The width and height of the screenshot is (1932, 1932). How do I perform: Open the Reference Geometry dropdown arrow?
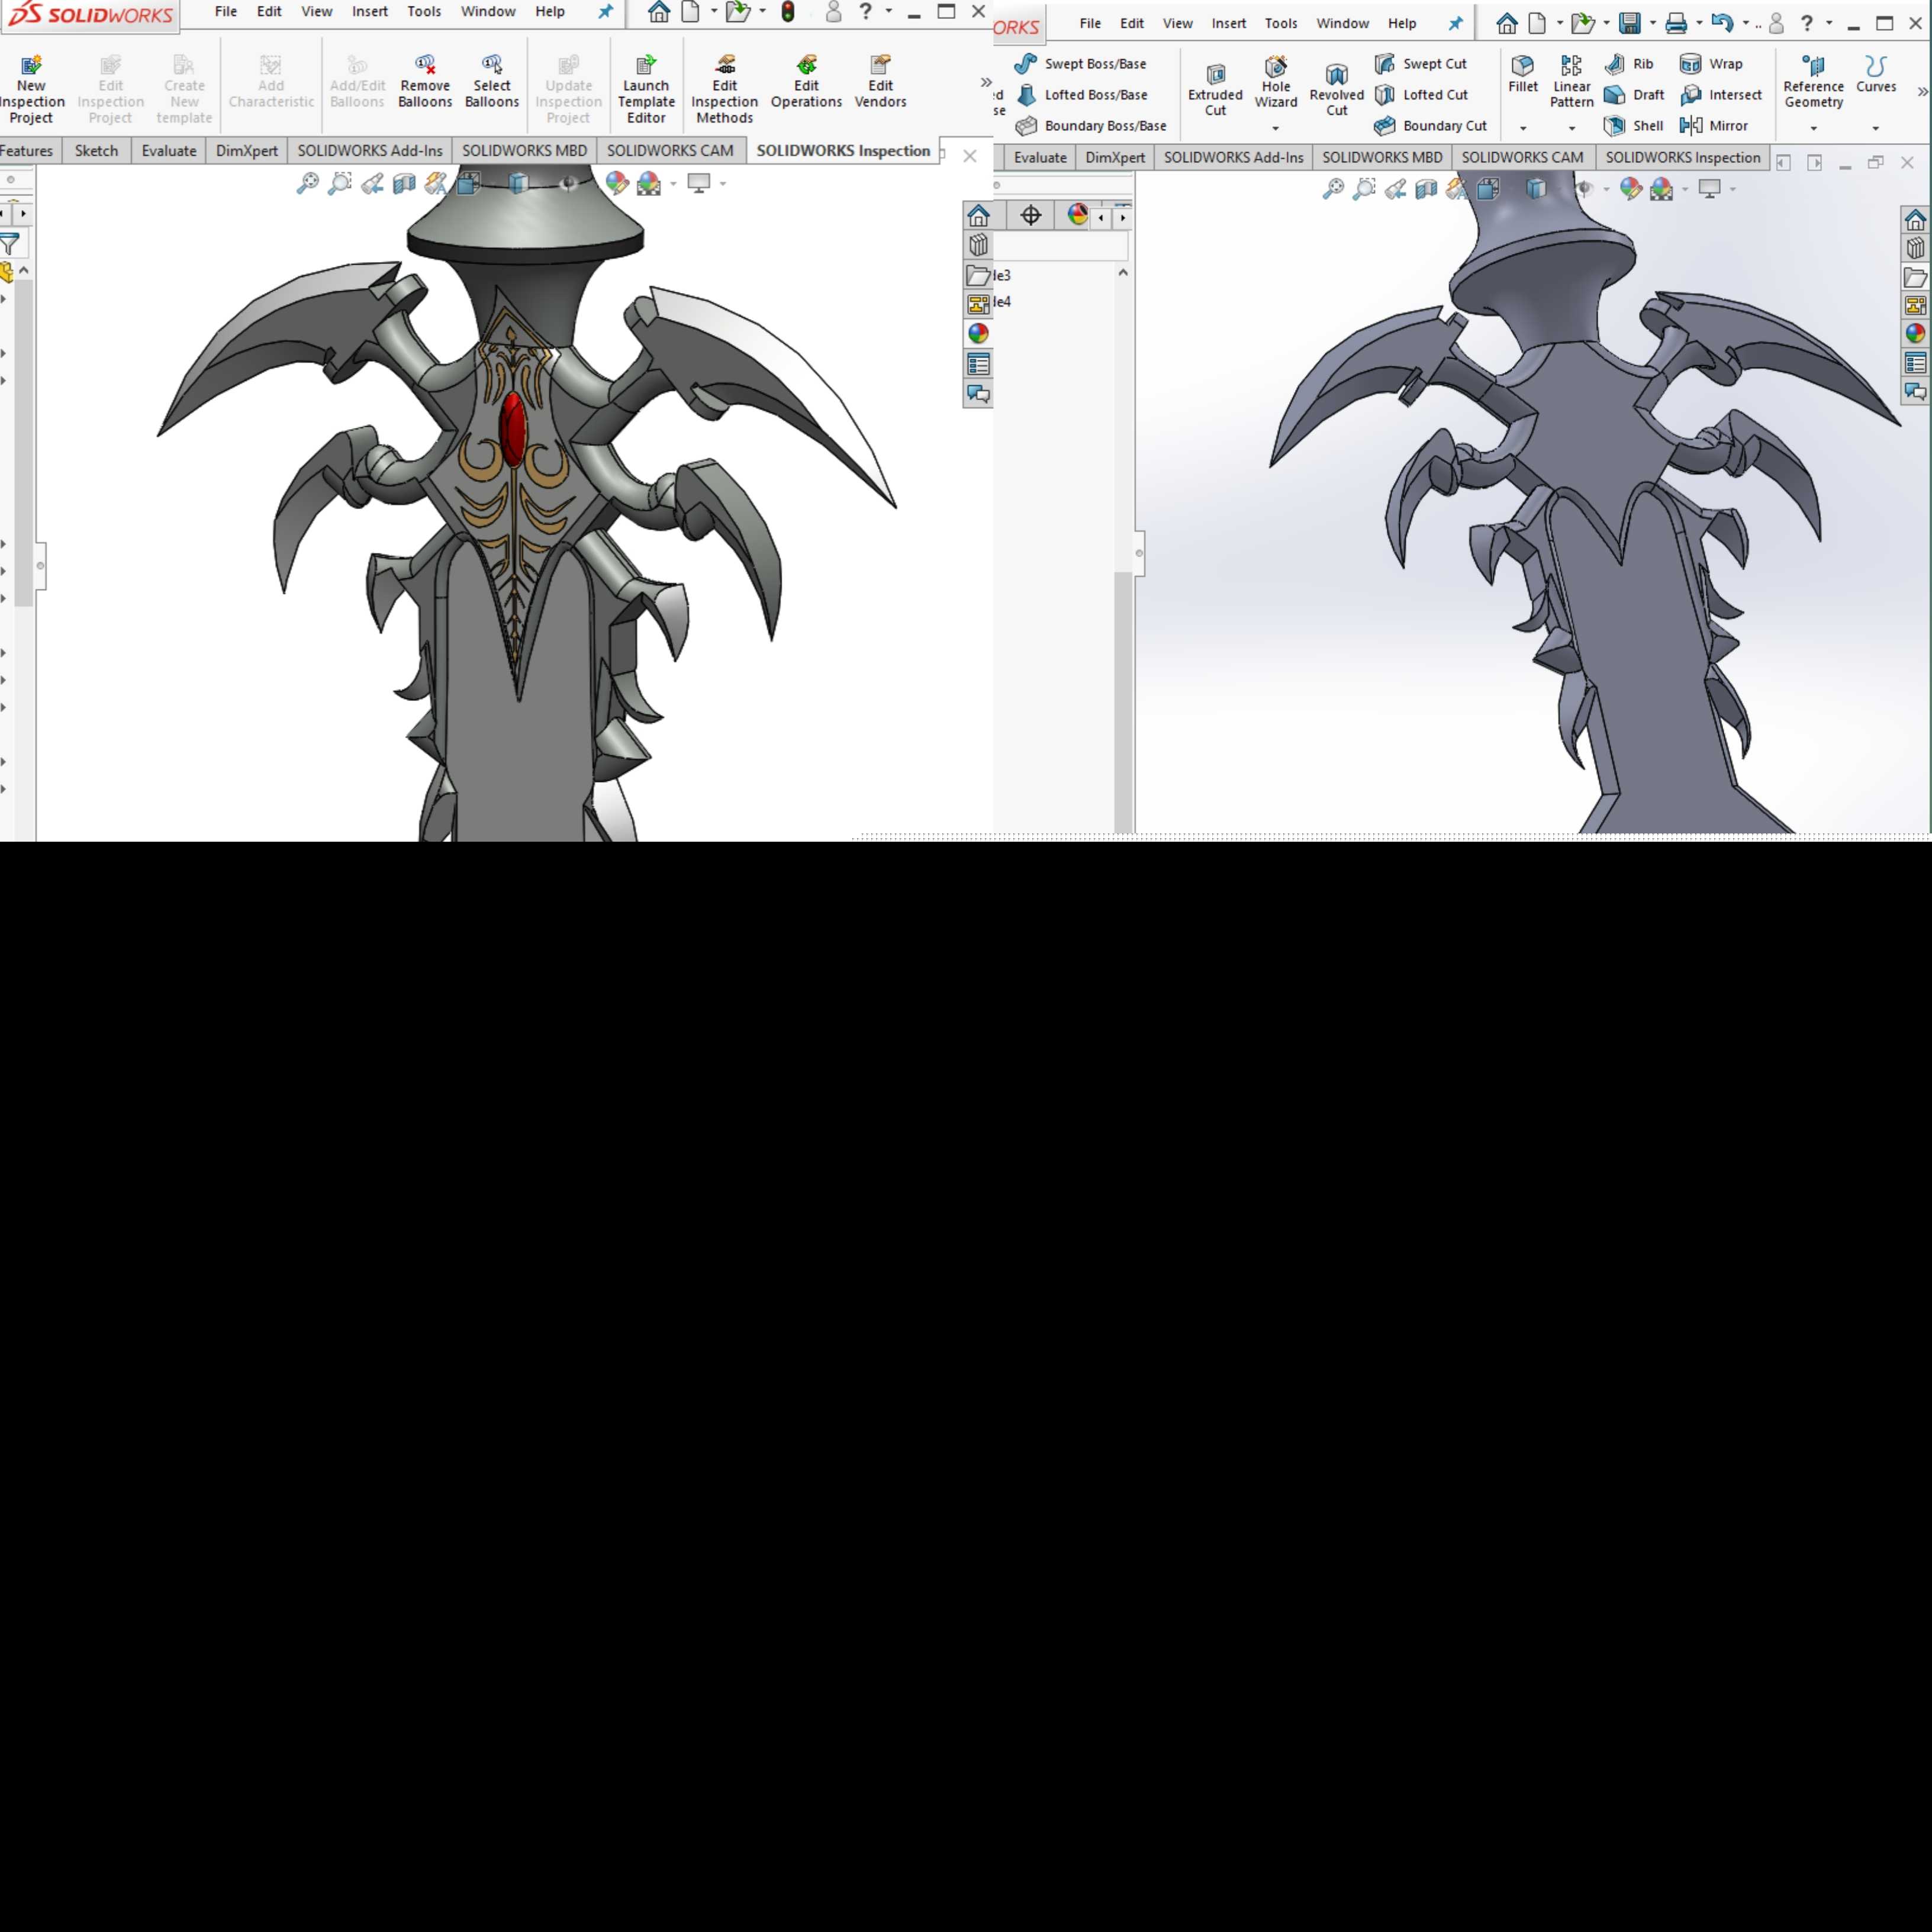coord(1813,128)
